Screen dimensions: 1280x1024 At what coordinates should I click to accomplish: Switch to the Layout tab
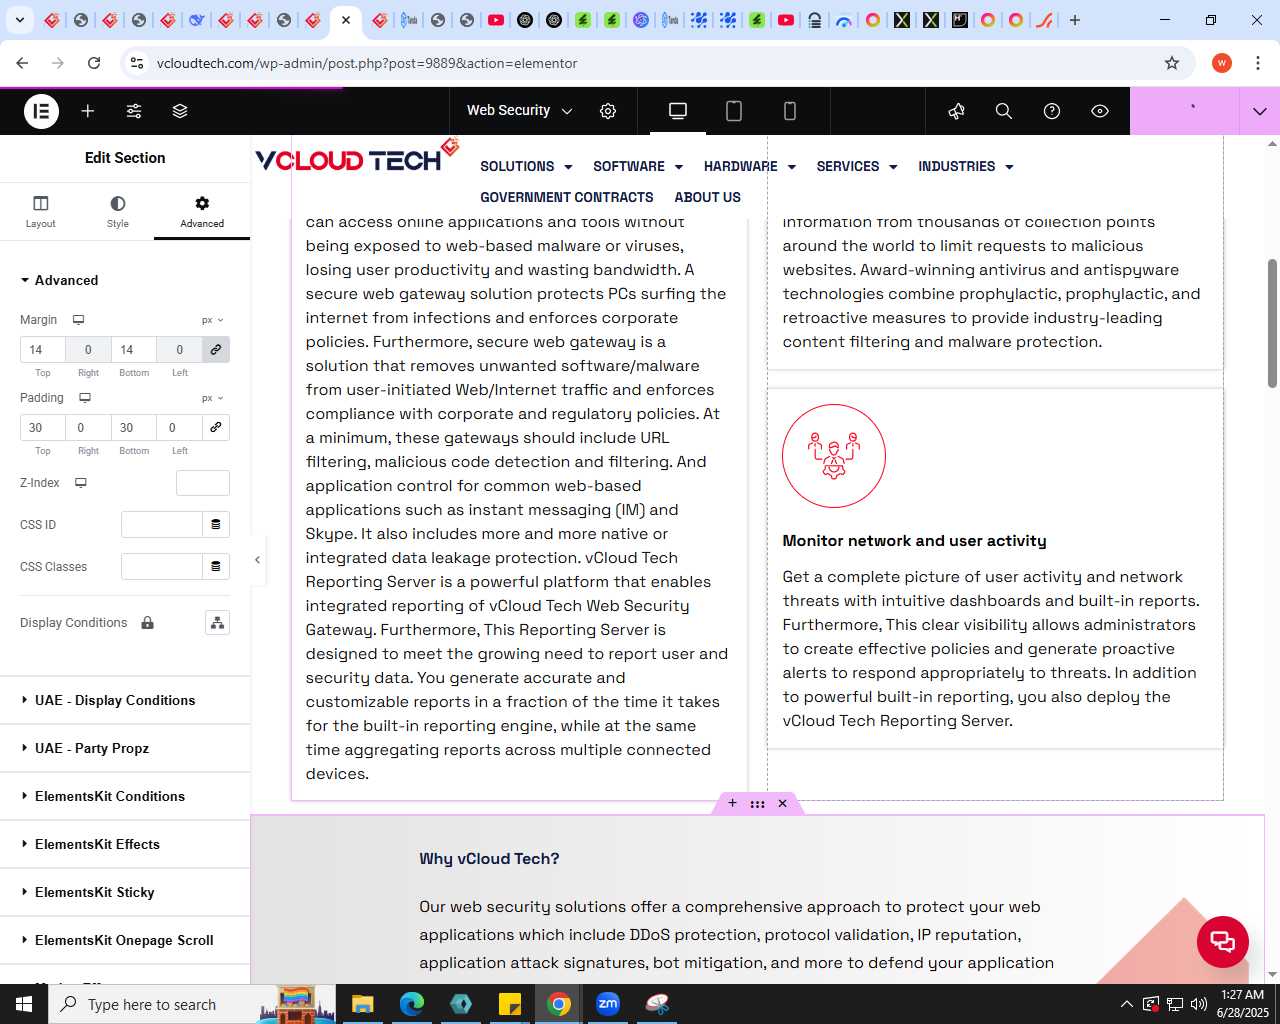[x=41, y=211]
